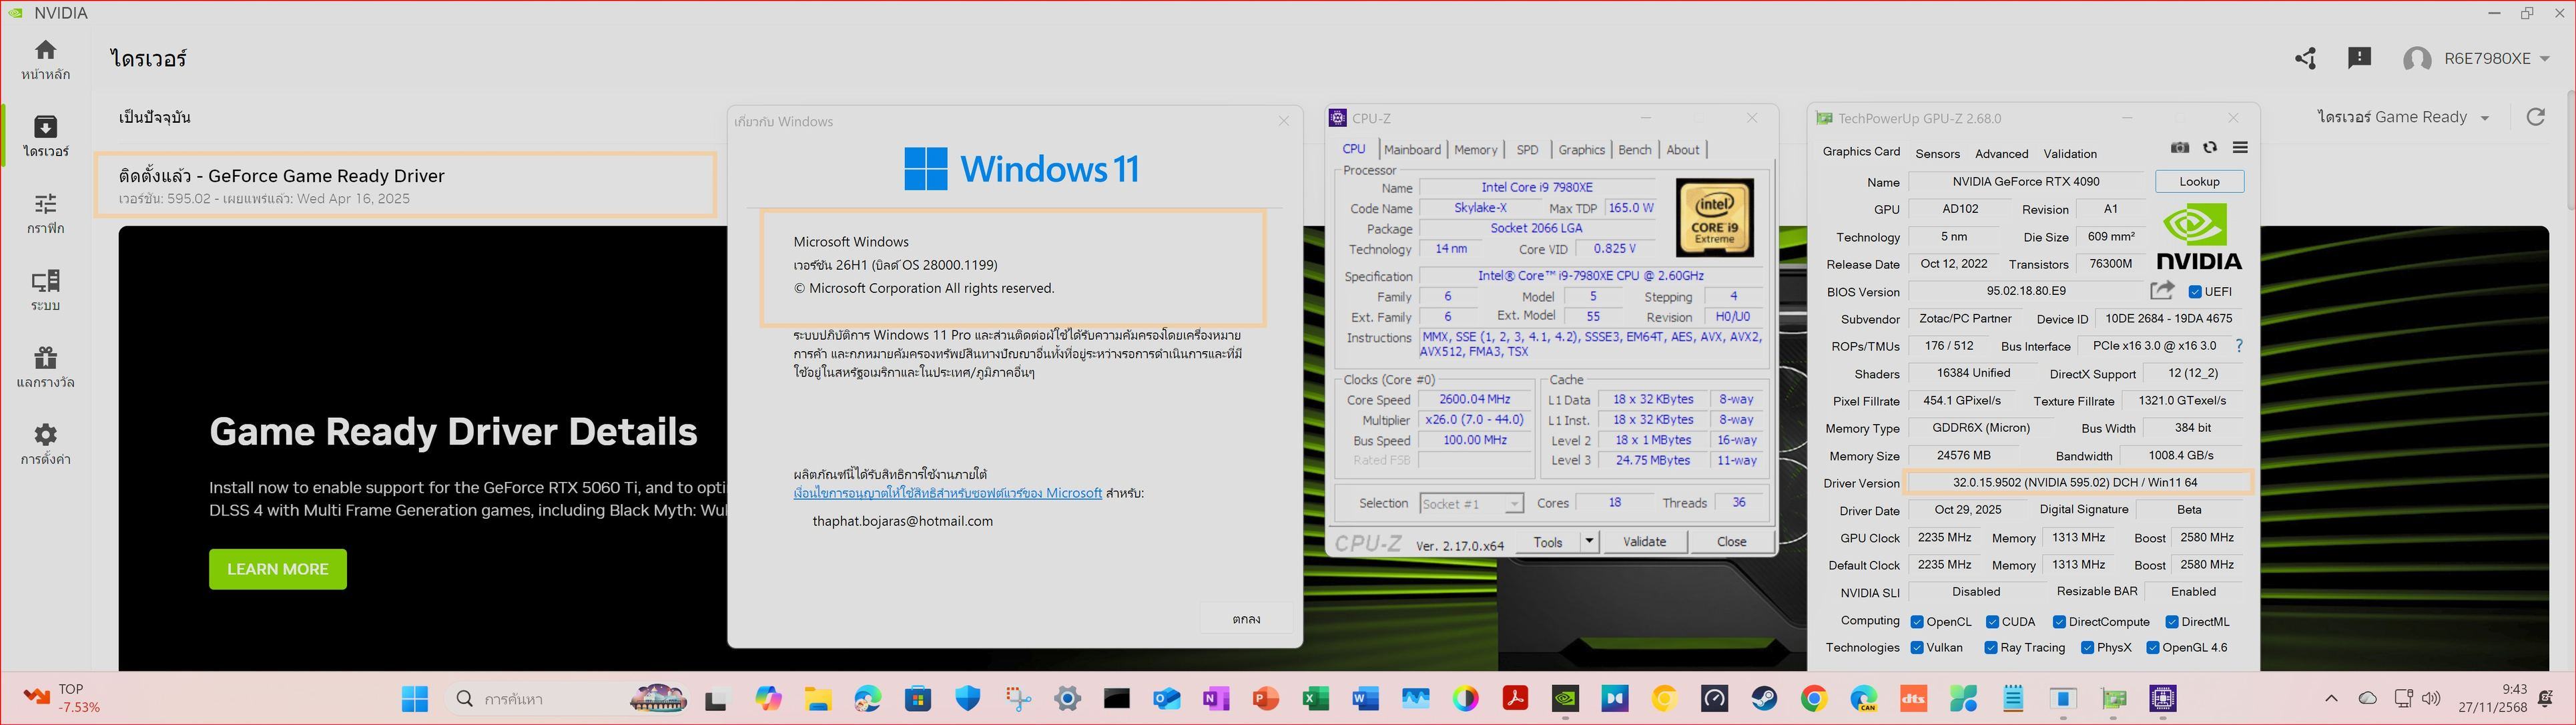Screen dimensions: 2576x725
Task: Toggle the CUDA checkbox in GPU-Z
Action: [1993, 622]
